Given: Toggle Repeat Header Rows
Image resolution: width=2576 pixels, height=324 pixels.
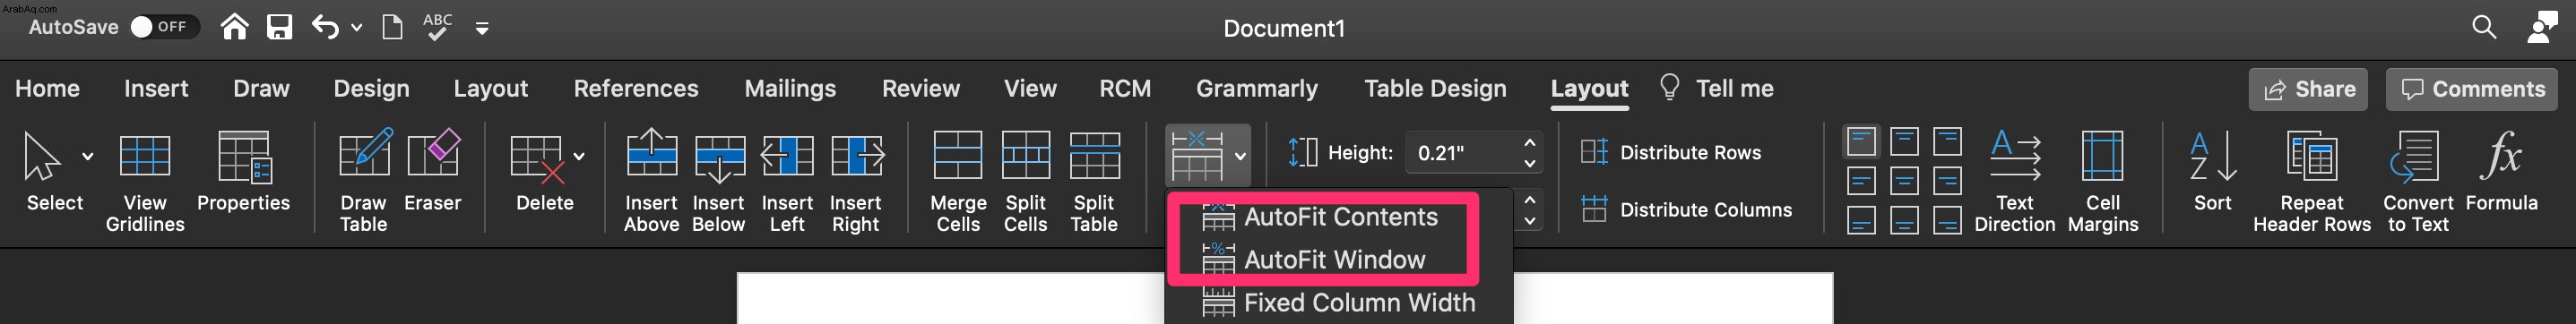Looking at the screenshot, I should tap(2312, 180).
